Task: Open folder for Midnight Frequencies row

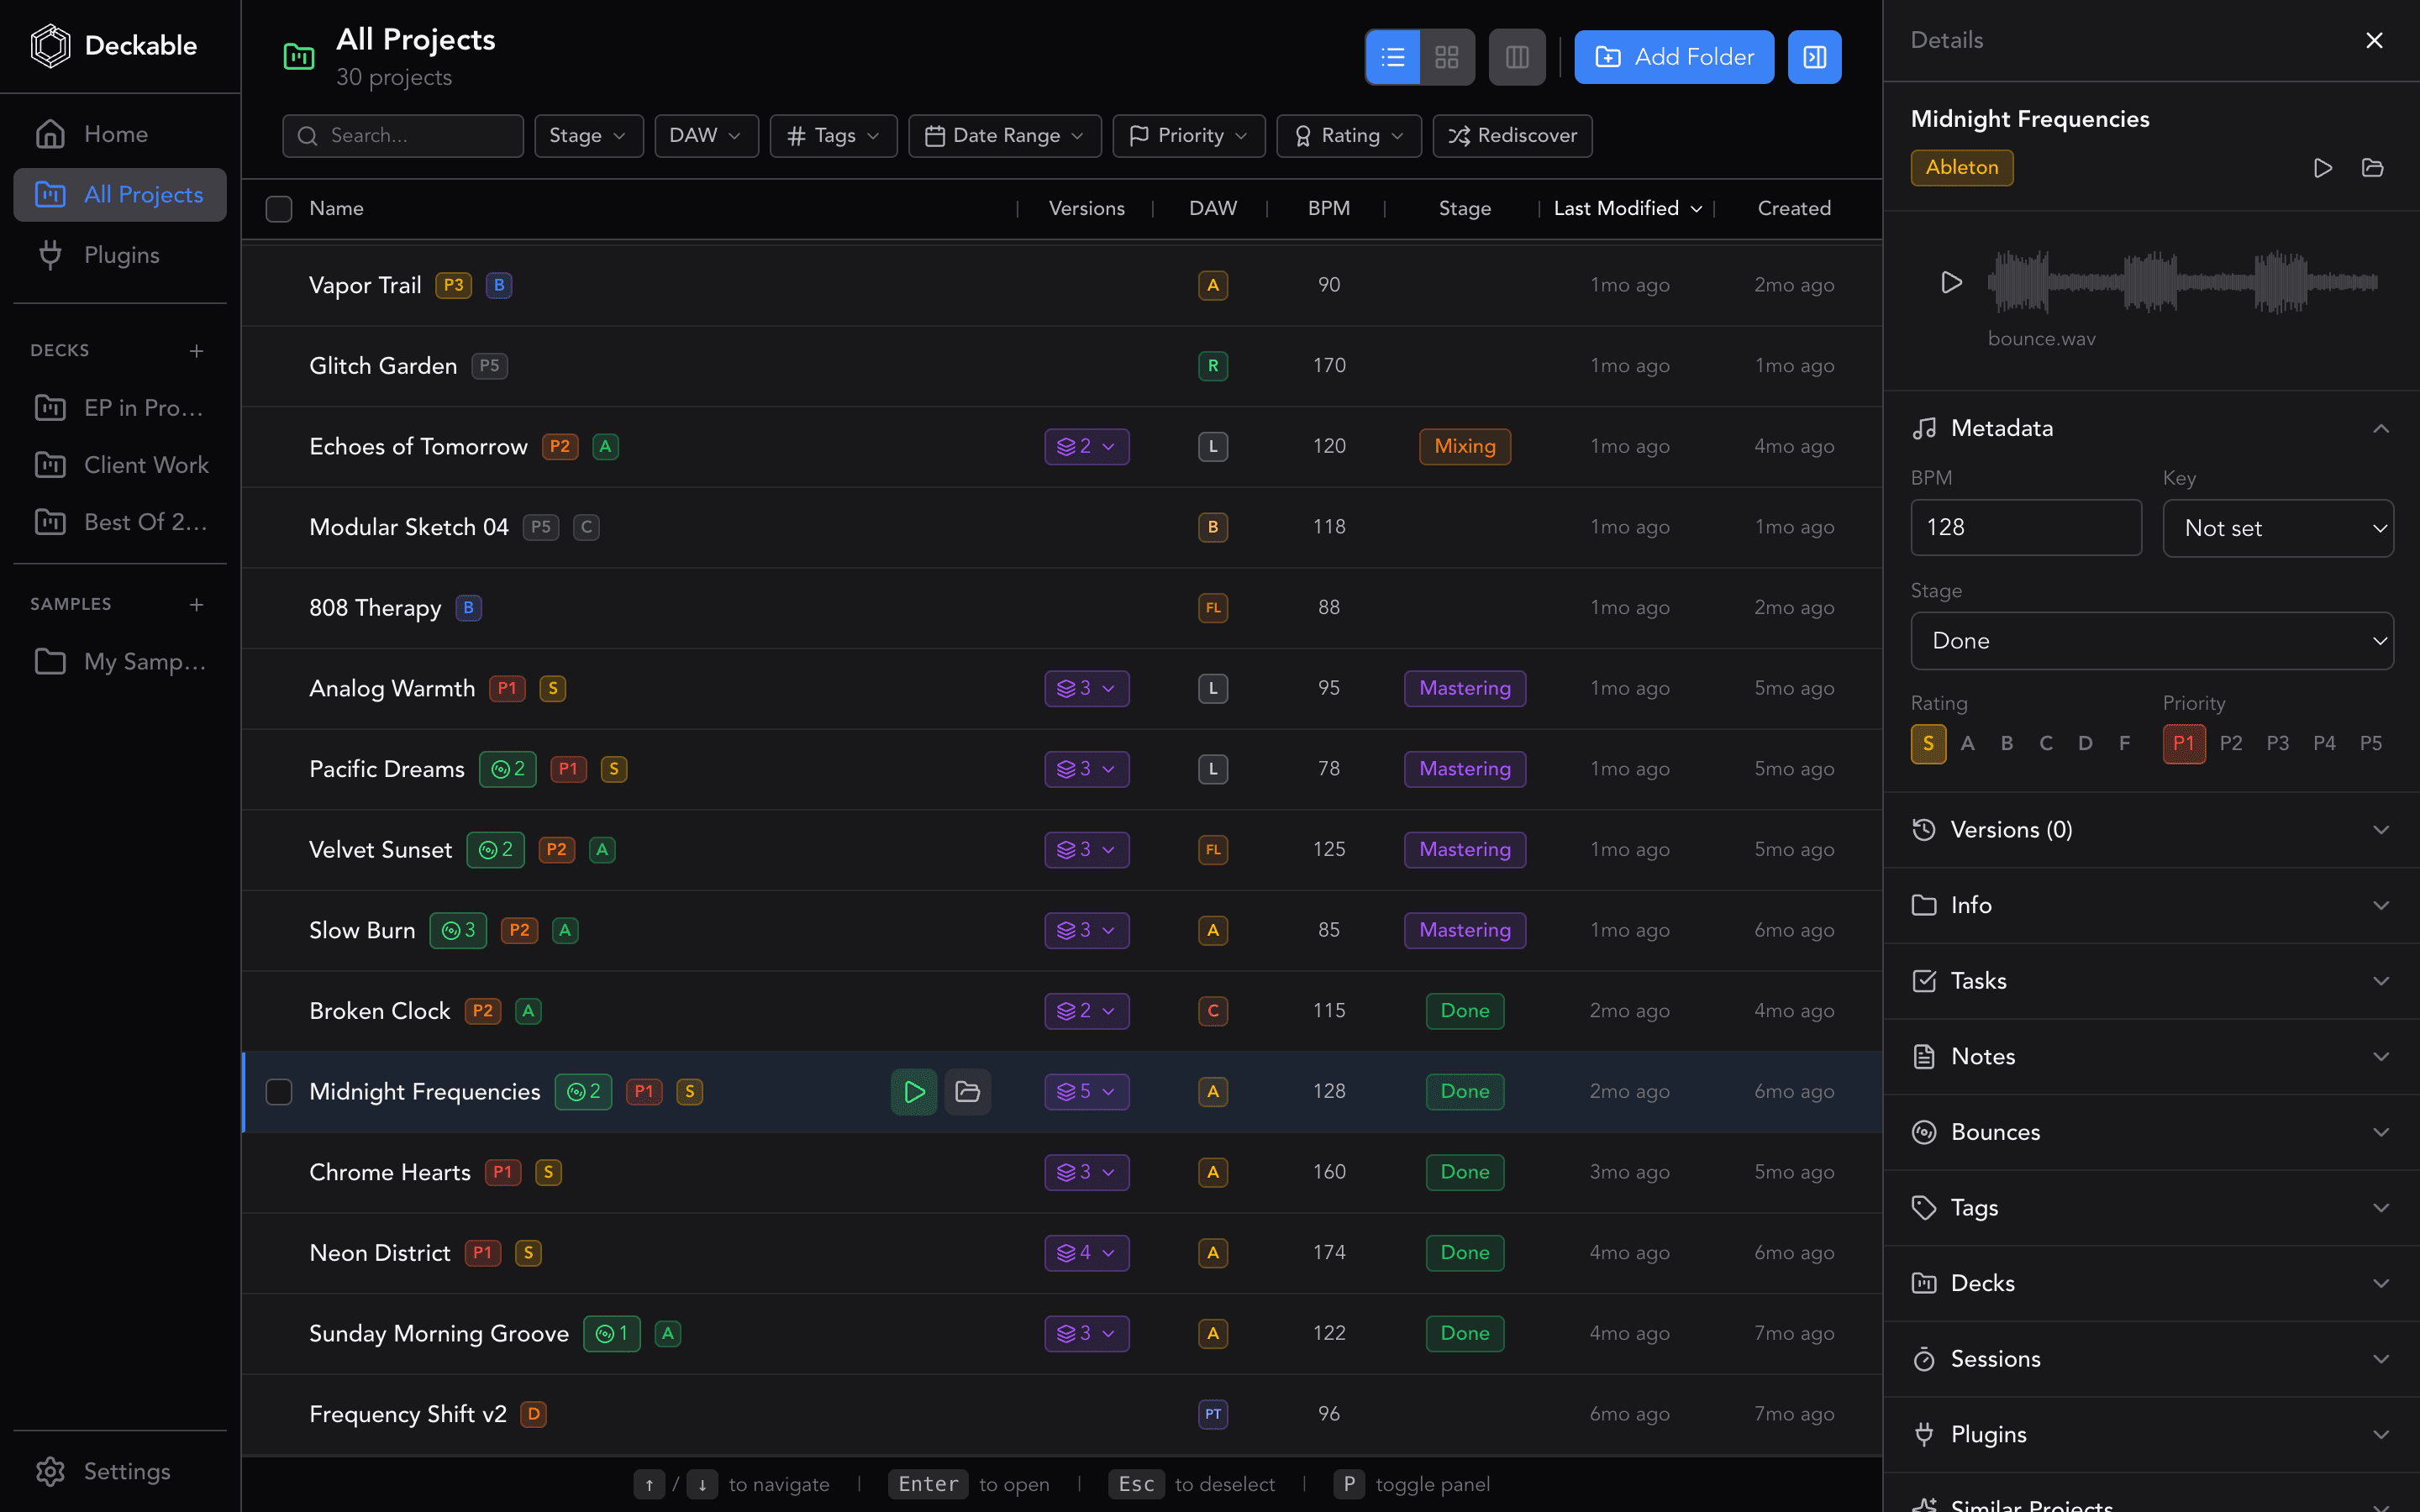Action: point(967,1092)
